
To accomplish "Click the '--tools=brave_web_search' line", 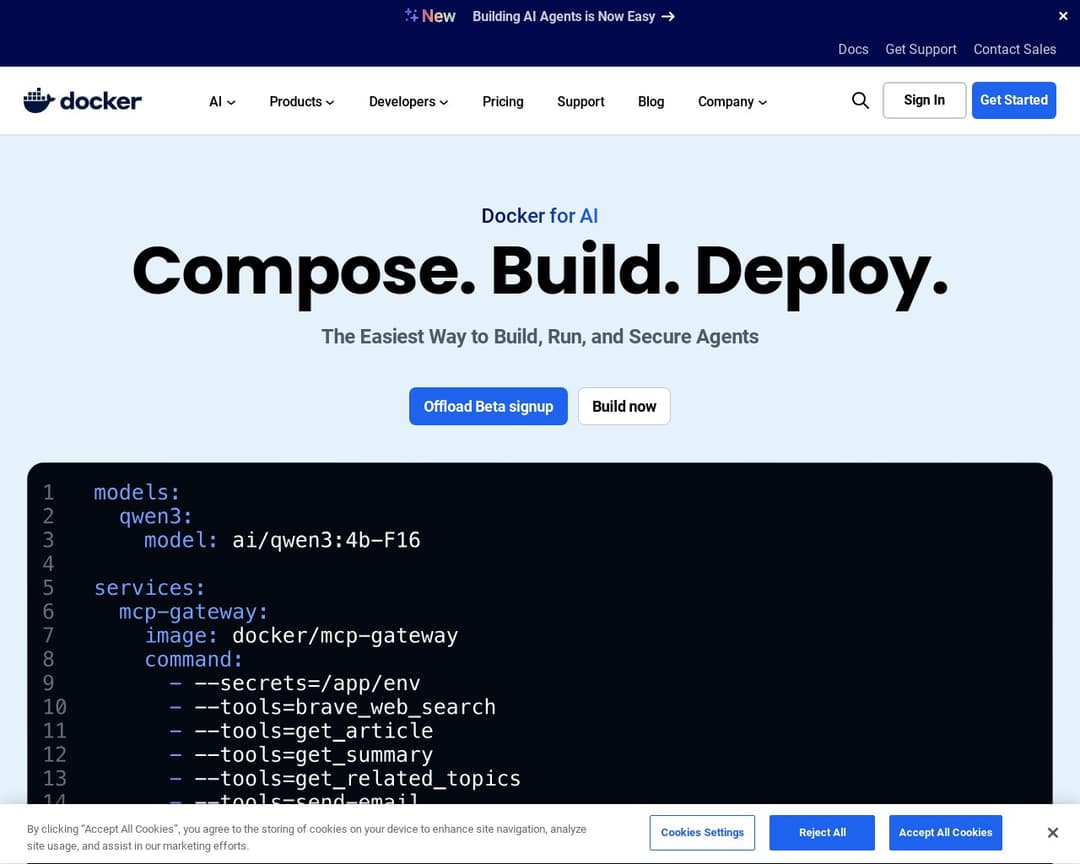I will pos(345,707).
